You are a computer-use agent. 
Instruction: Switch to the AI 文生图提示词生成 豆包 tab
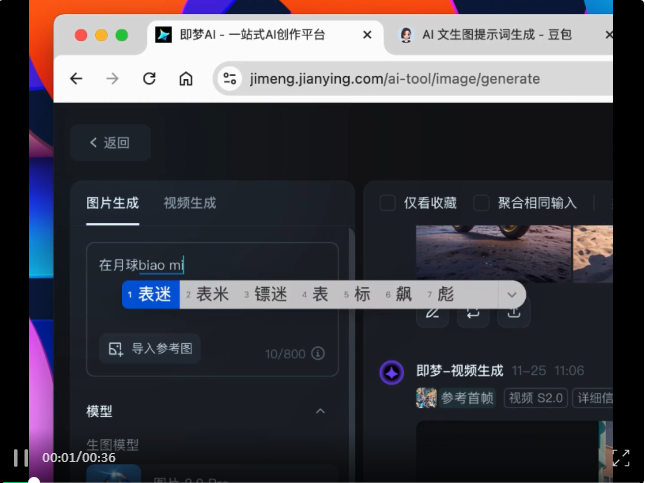coord(497,35)
